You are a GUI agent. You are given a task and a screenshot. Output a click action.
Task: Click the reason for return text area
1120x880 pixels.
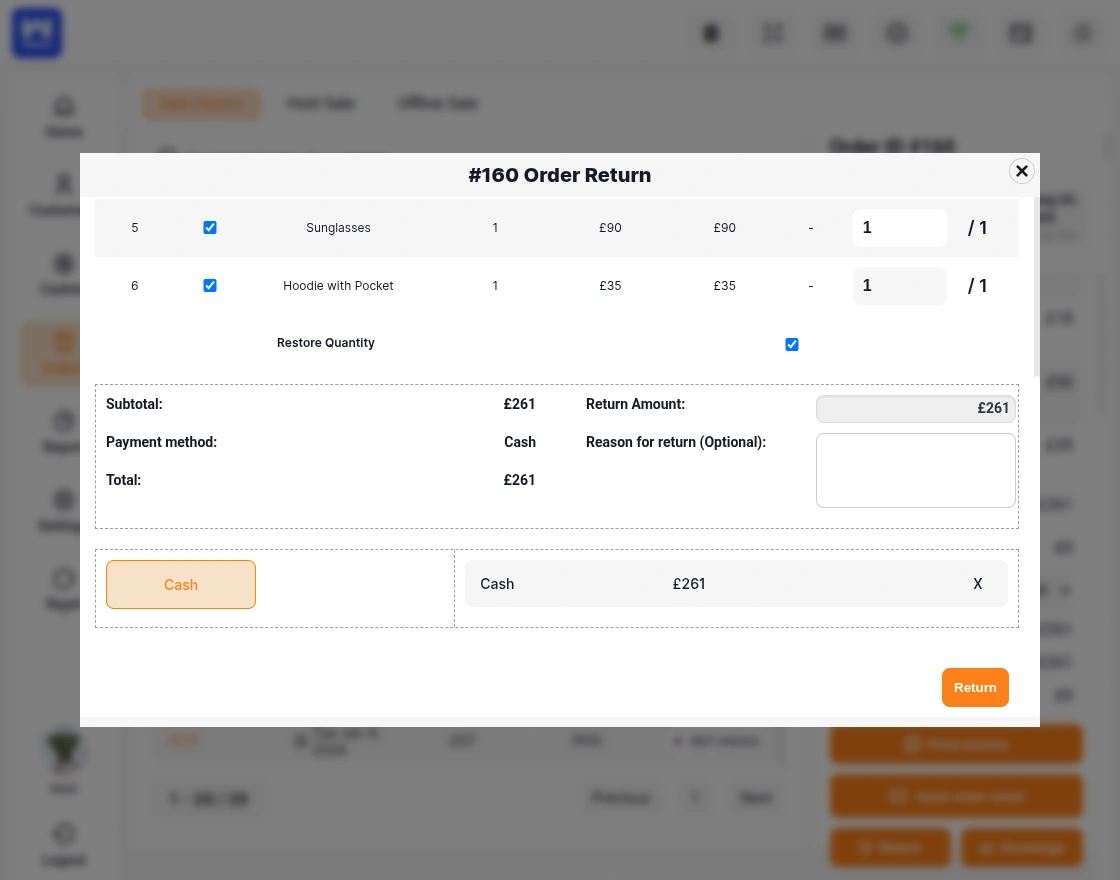[915, 470]
